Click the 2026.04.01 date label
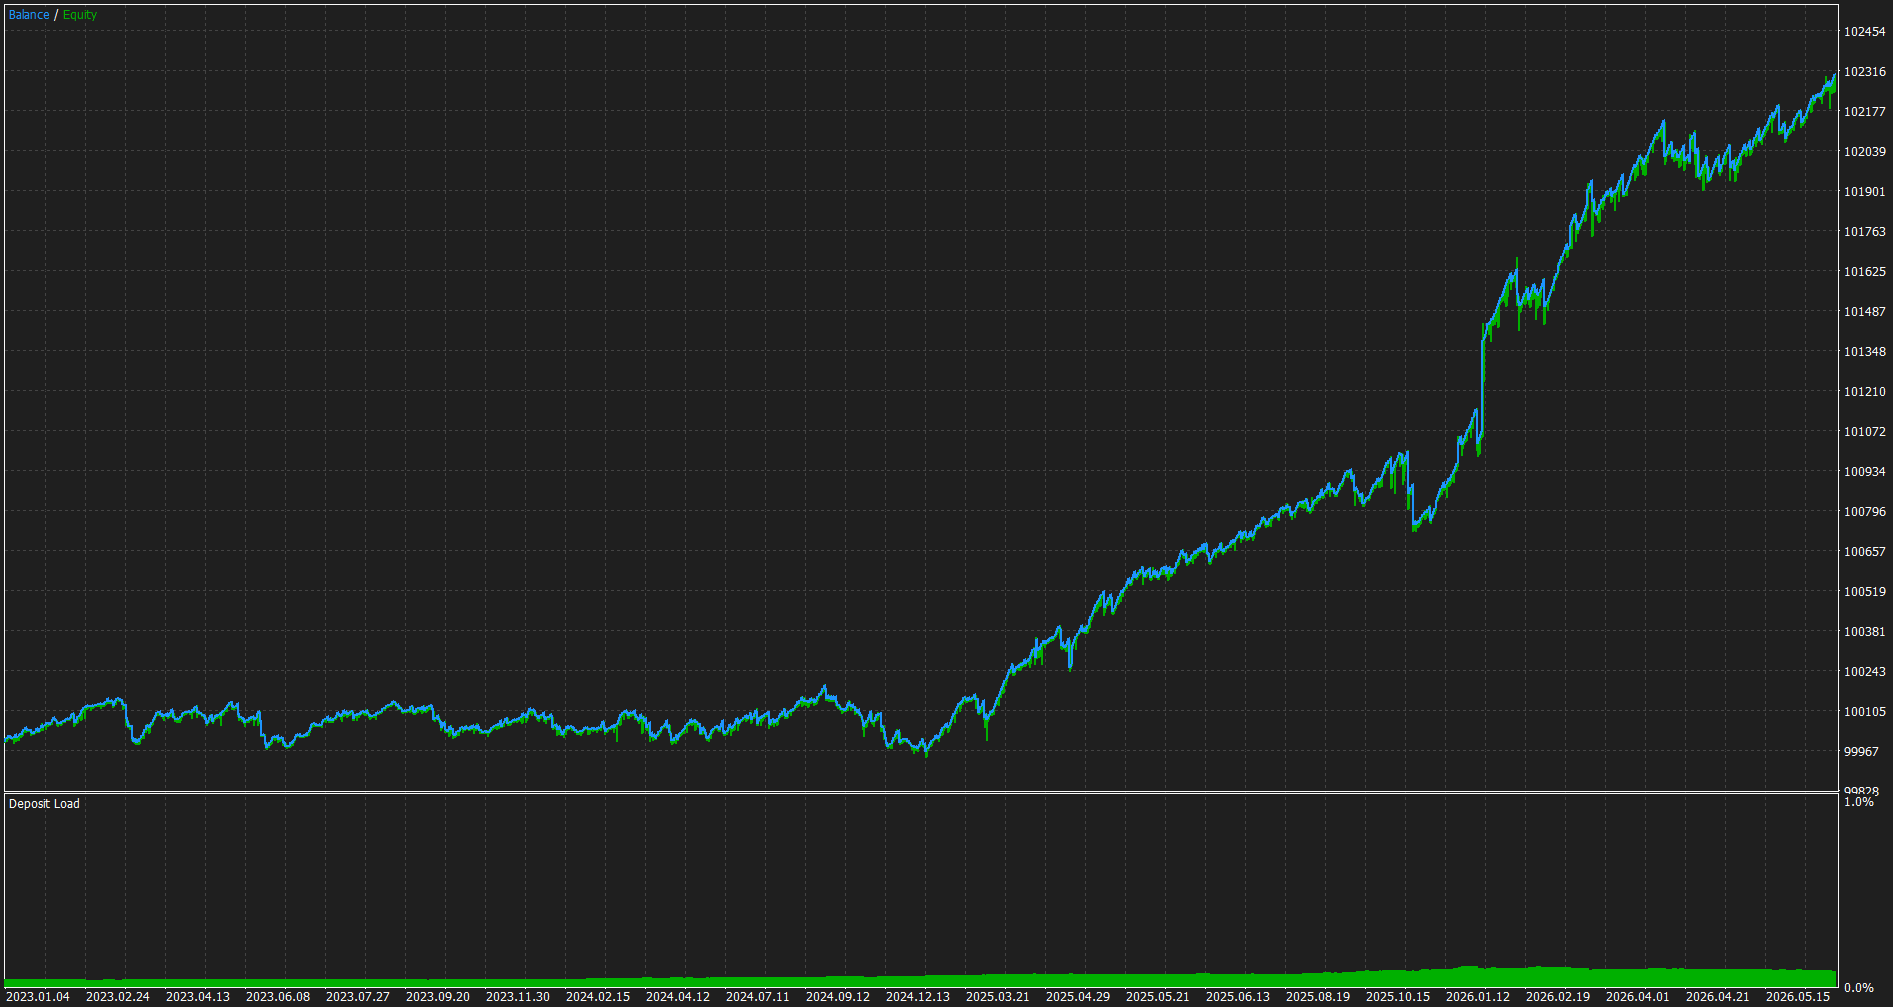The width and height of the screenshot is (1893, 1007). coord(1638,997)
